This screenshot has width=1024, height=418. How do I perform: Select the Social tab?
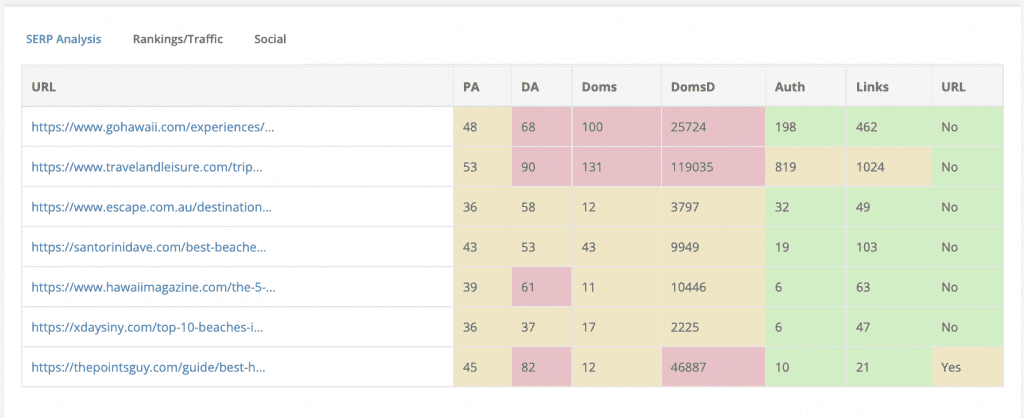tap(270, 39)
